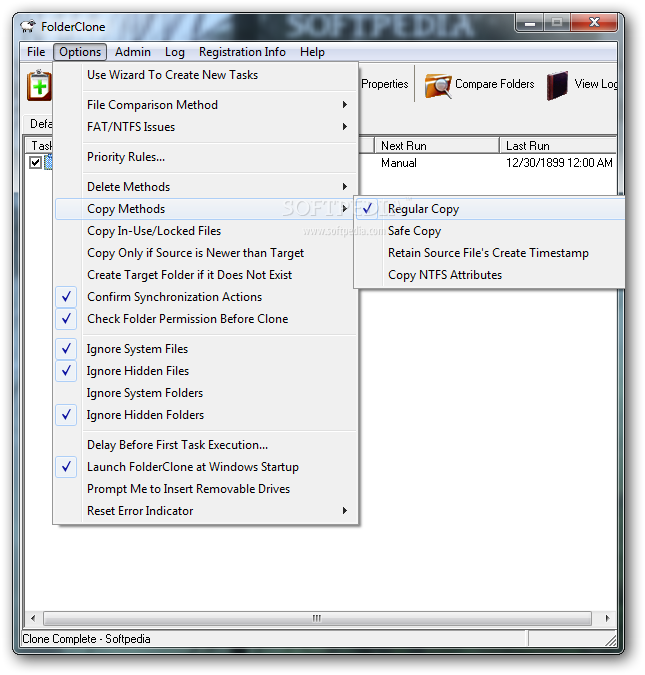The height and width of the screenshot is (675, 645).
Task: Expand Delete Methods submenu
Action: click(207, 187)
